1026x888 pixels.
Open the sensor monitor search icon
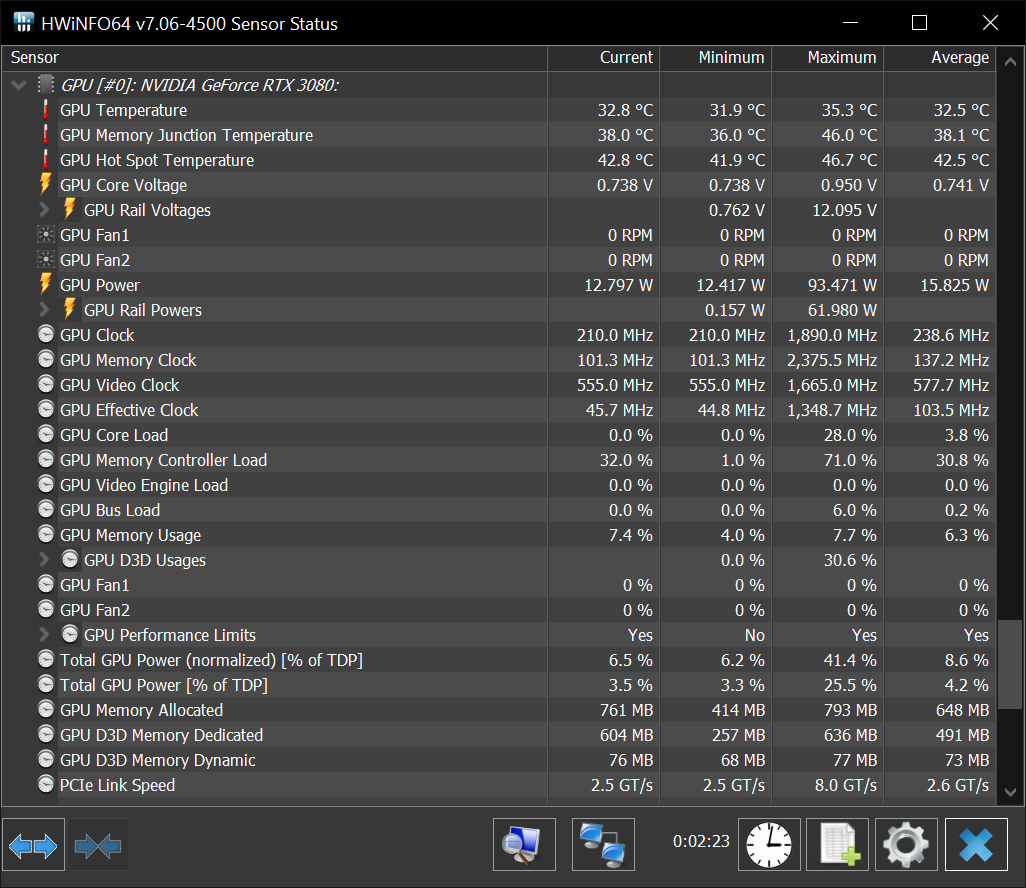point(524,845)
